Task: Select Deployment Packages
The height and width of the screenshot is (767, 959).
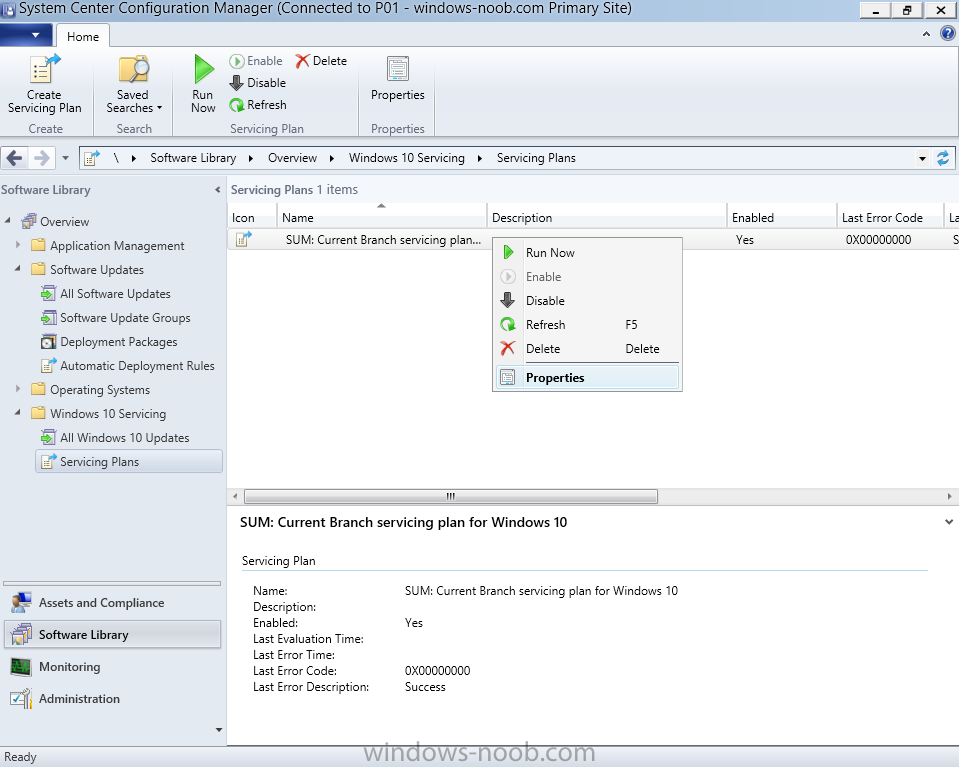Action: click(109, 342)
